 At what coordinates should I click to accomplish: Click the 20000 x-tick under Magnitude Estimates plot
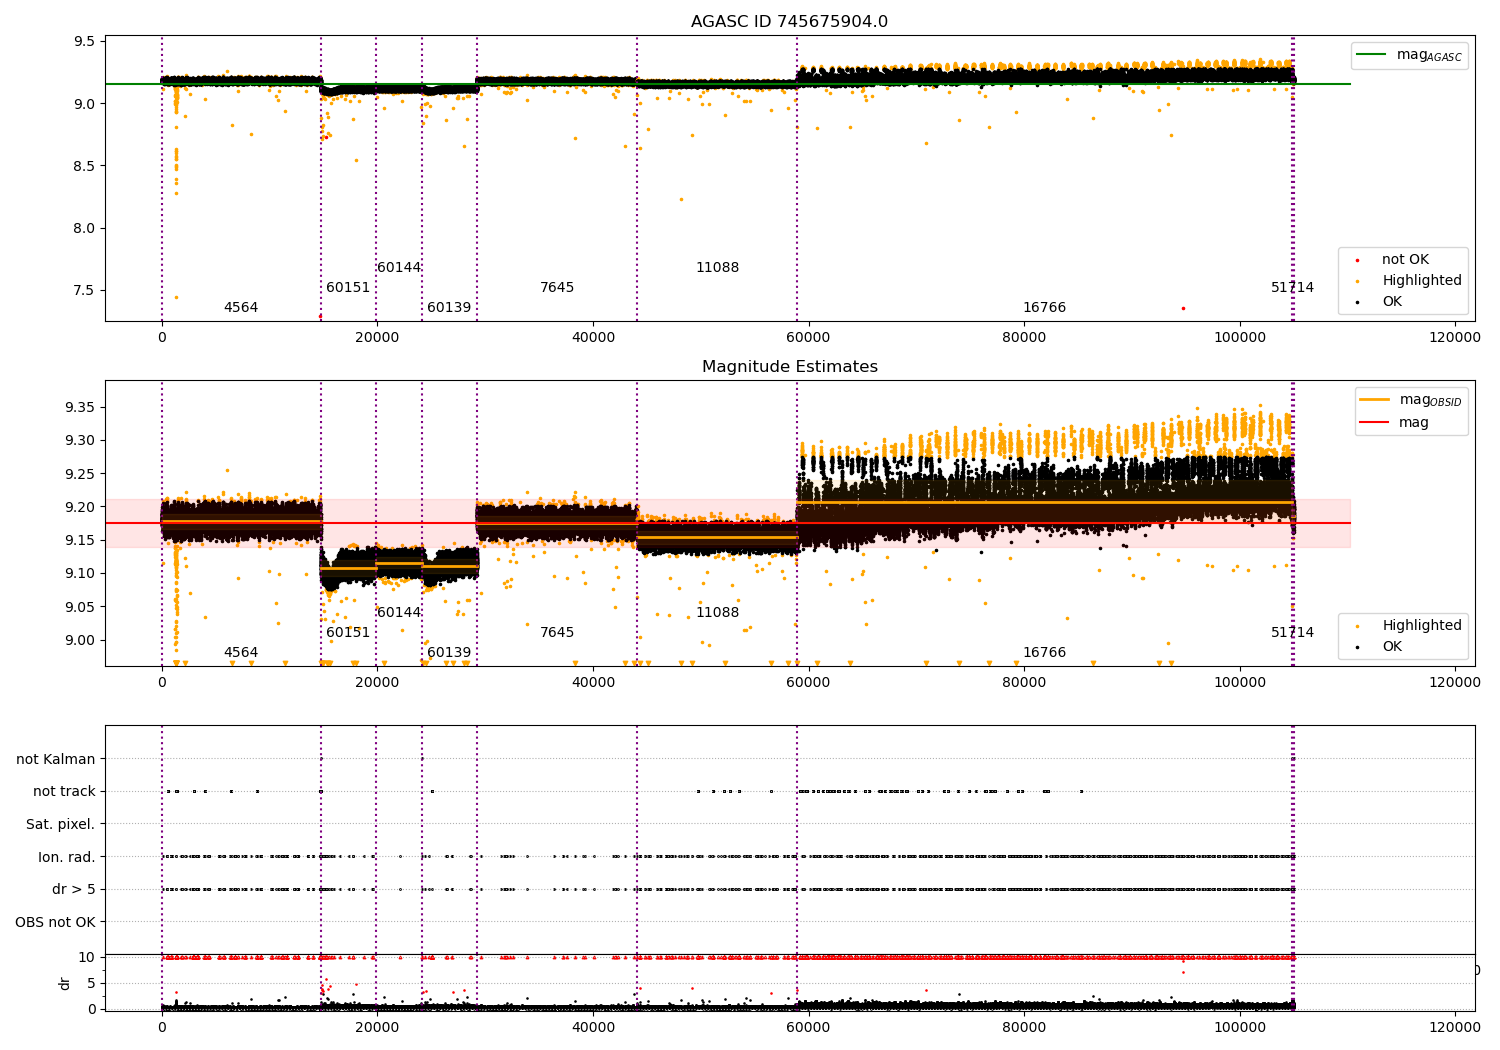point(377,683)
